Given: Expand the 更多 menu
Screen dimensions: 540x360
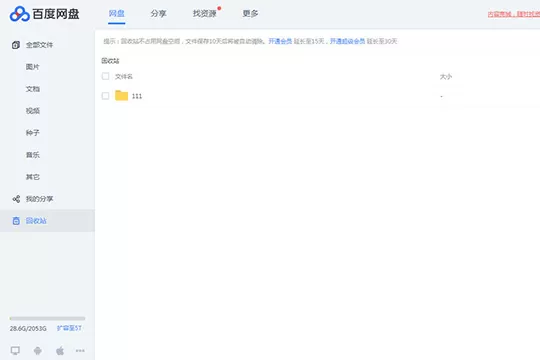Looking at the screenshot, I should pos(250,13).
